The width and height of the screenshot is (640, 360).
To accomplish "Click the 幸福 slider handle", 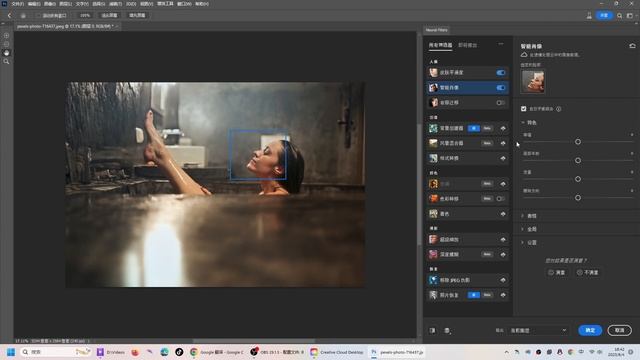I will (x=578, y=142).
